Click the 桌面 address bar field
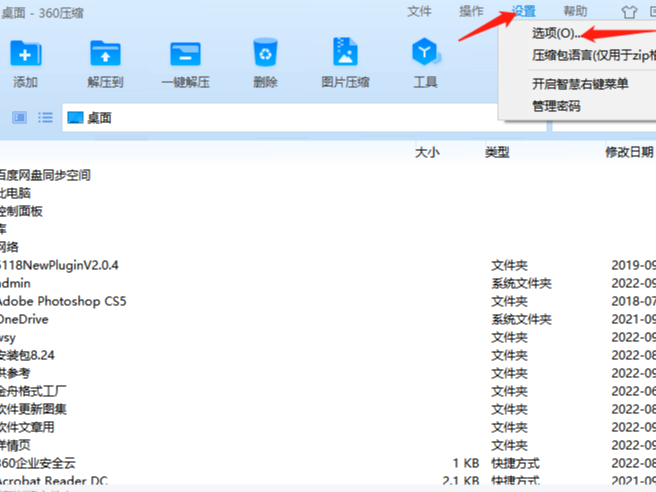This screenshot has width=656, height=492. point(304,118)
